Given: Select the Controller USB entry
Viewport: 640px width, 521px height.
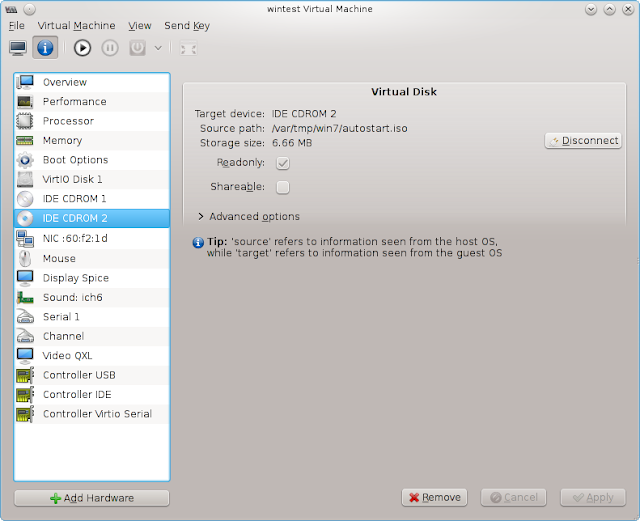Looking at the screenshot, I should (92, 375).
